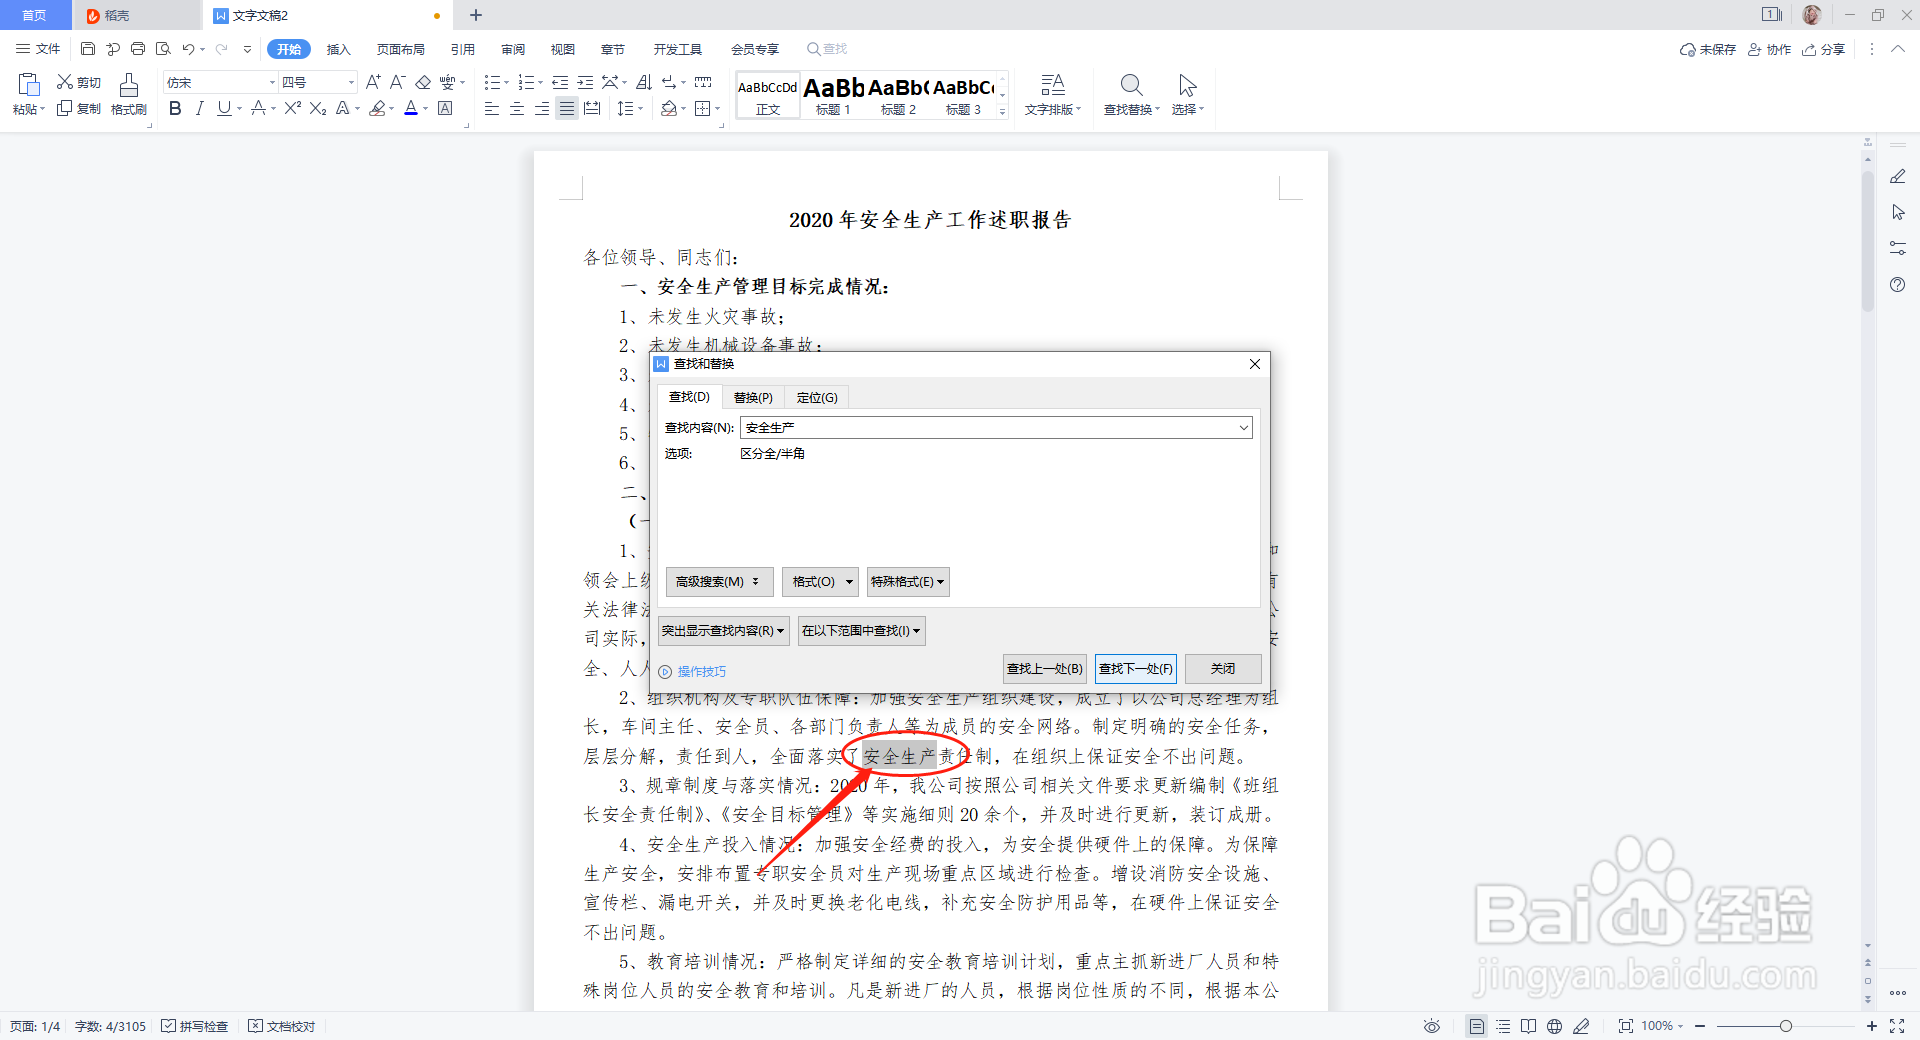Click the character border (boxed A) icon
1920x1040 pixels.
click(446, 108)
